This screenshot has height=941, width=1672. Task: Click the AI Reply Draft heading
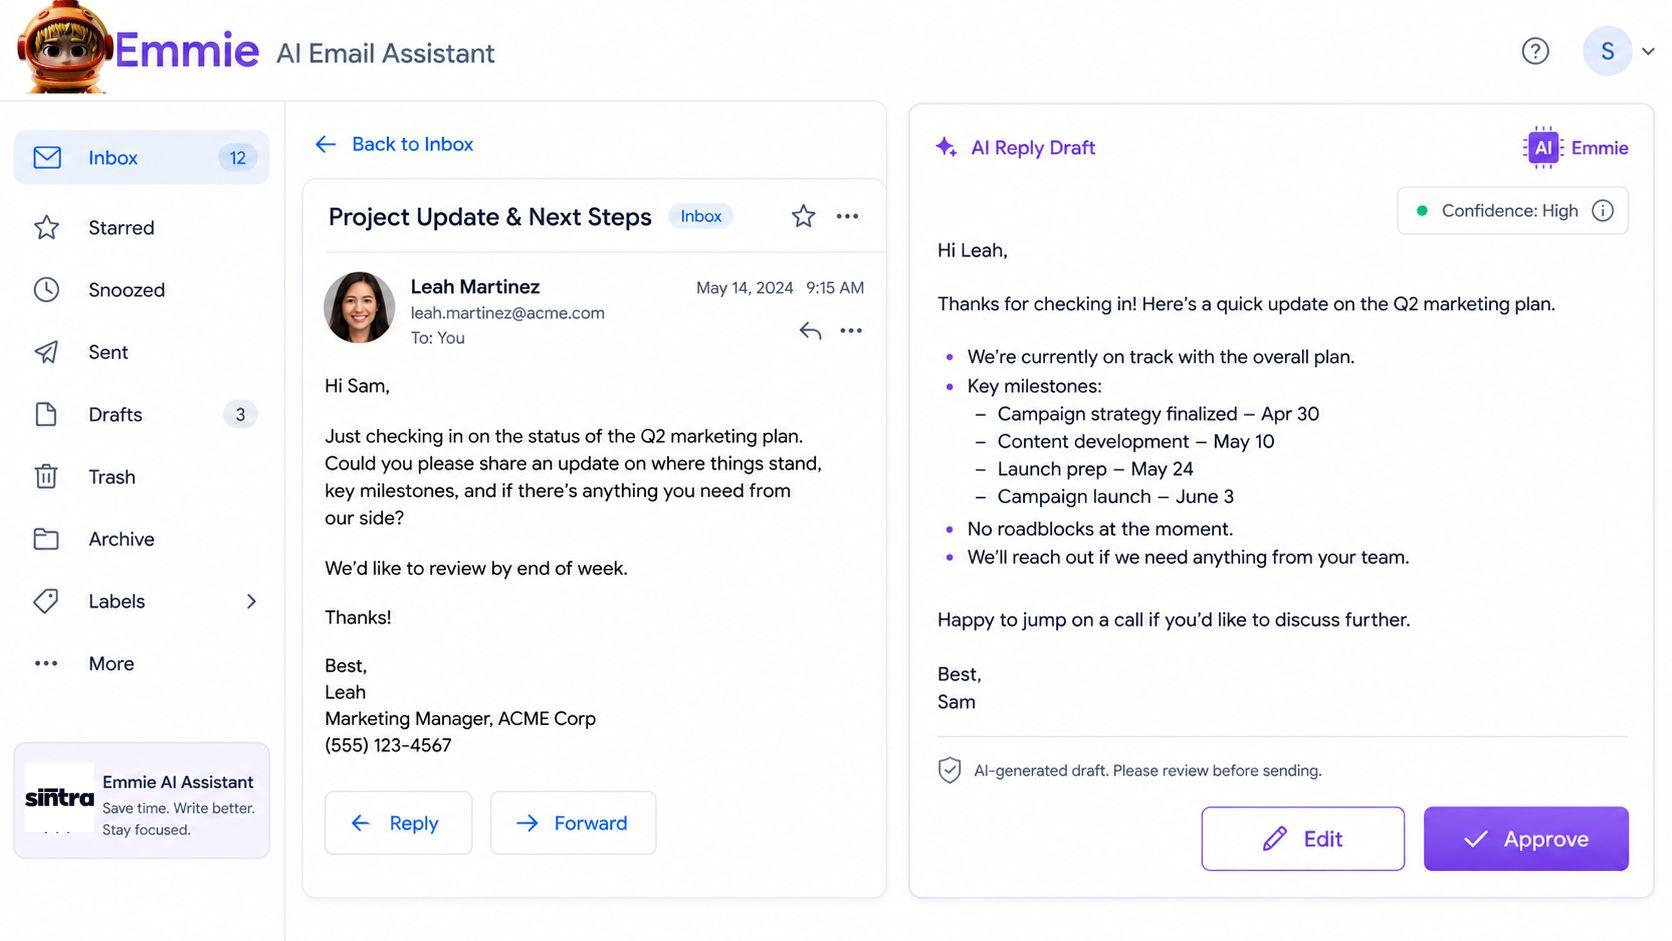click(1033, 148)
